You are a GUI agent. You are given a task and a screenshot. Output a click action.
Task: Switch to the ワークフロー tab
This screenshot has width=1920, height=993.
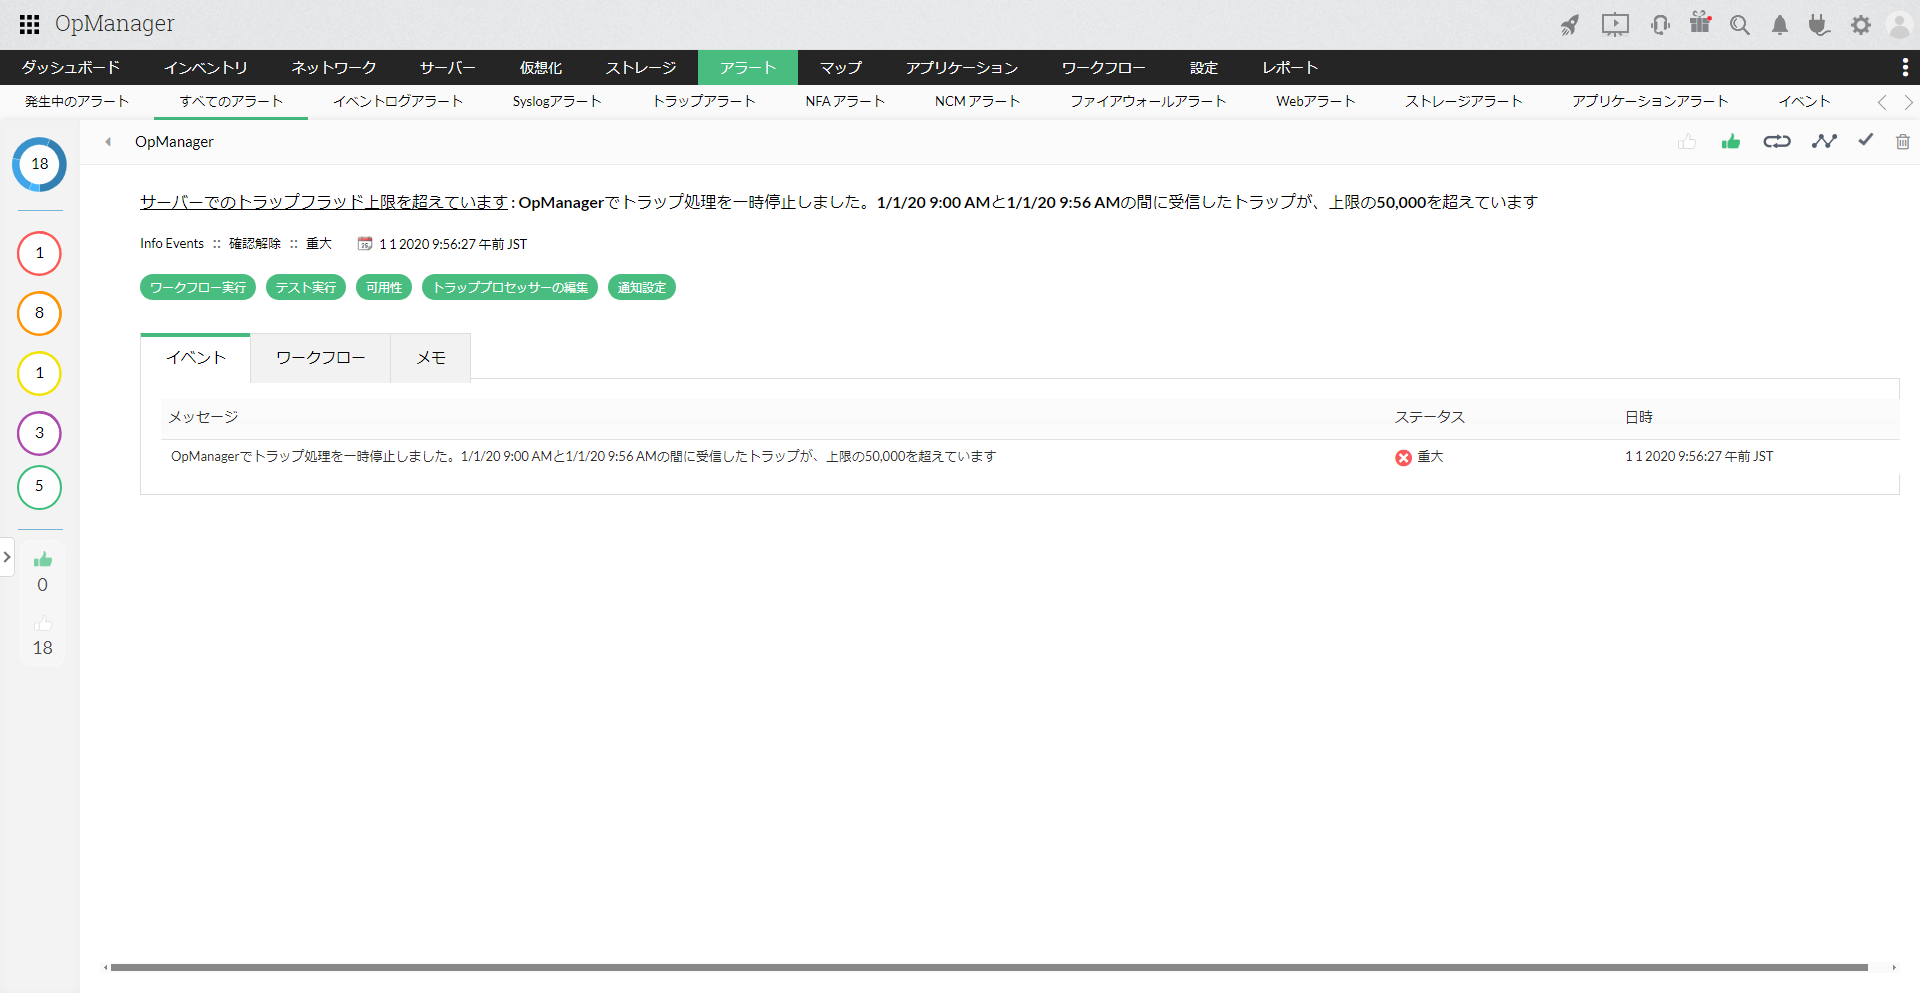pyautogui.click(x=319, y=357)
